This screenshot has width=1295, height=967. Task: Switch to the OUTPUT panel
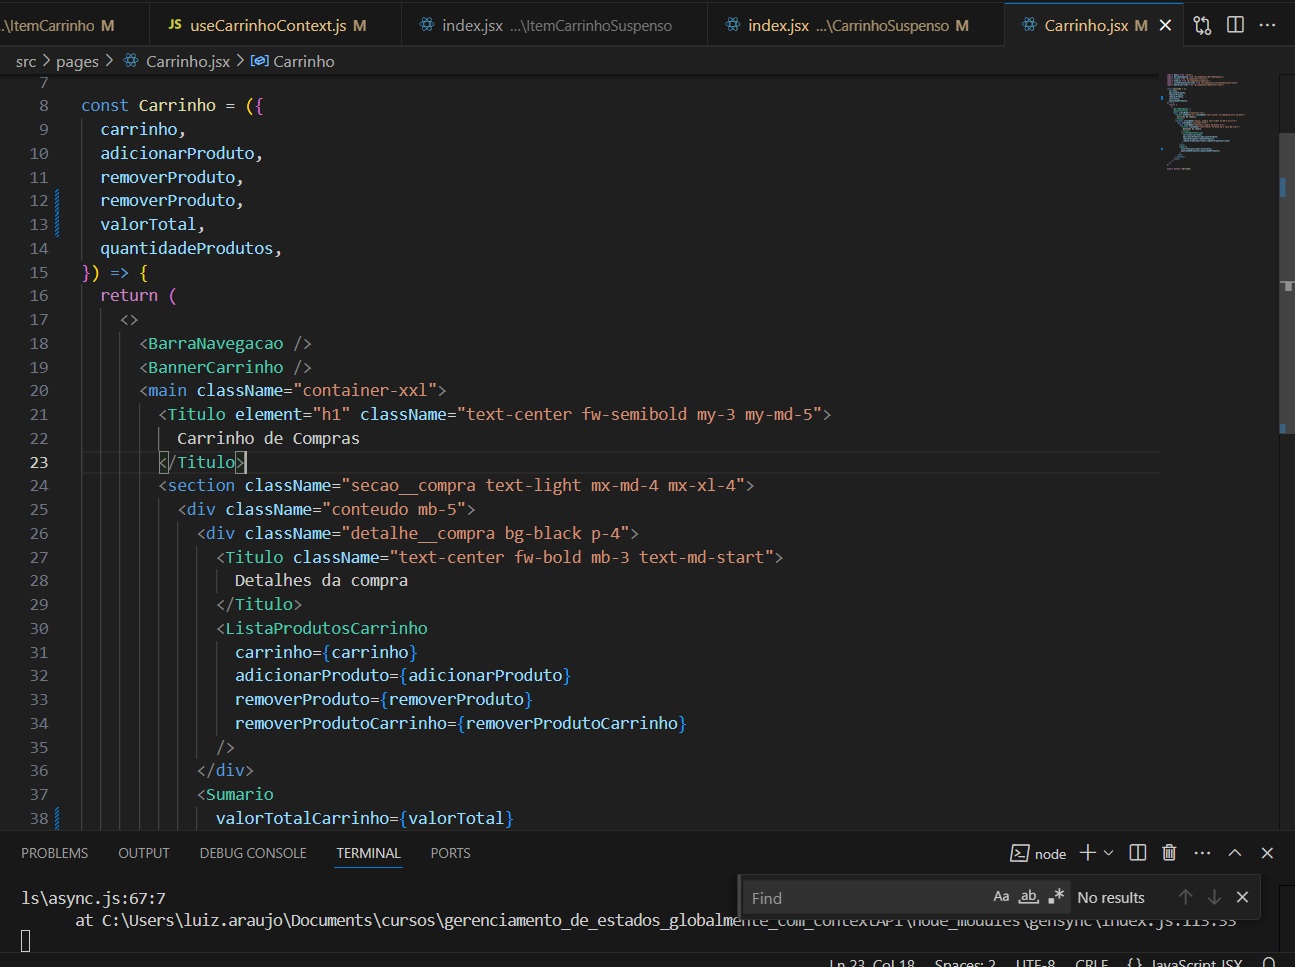(x=144, y=853)
